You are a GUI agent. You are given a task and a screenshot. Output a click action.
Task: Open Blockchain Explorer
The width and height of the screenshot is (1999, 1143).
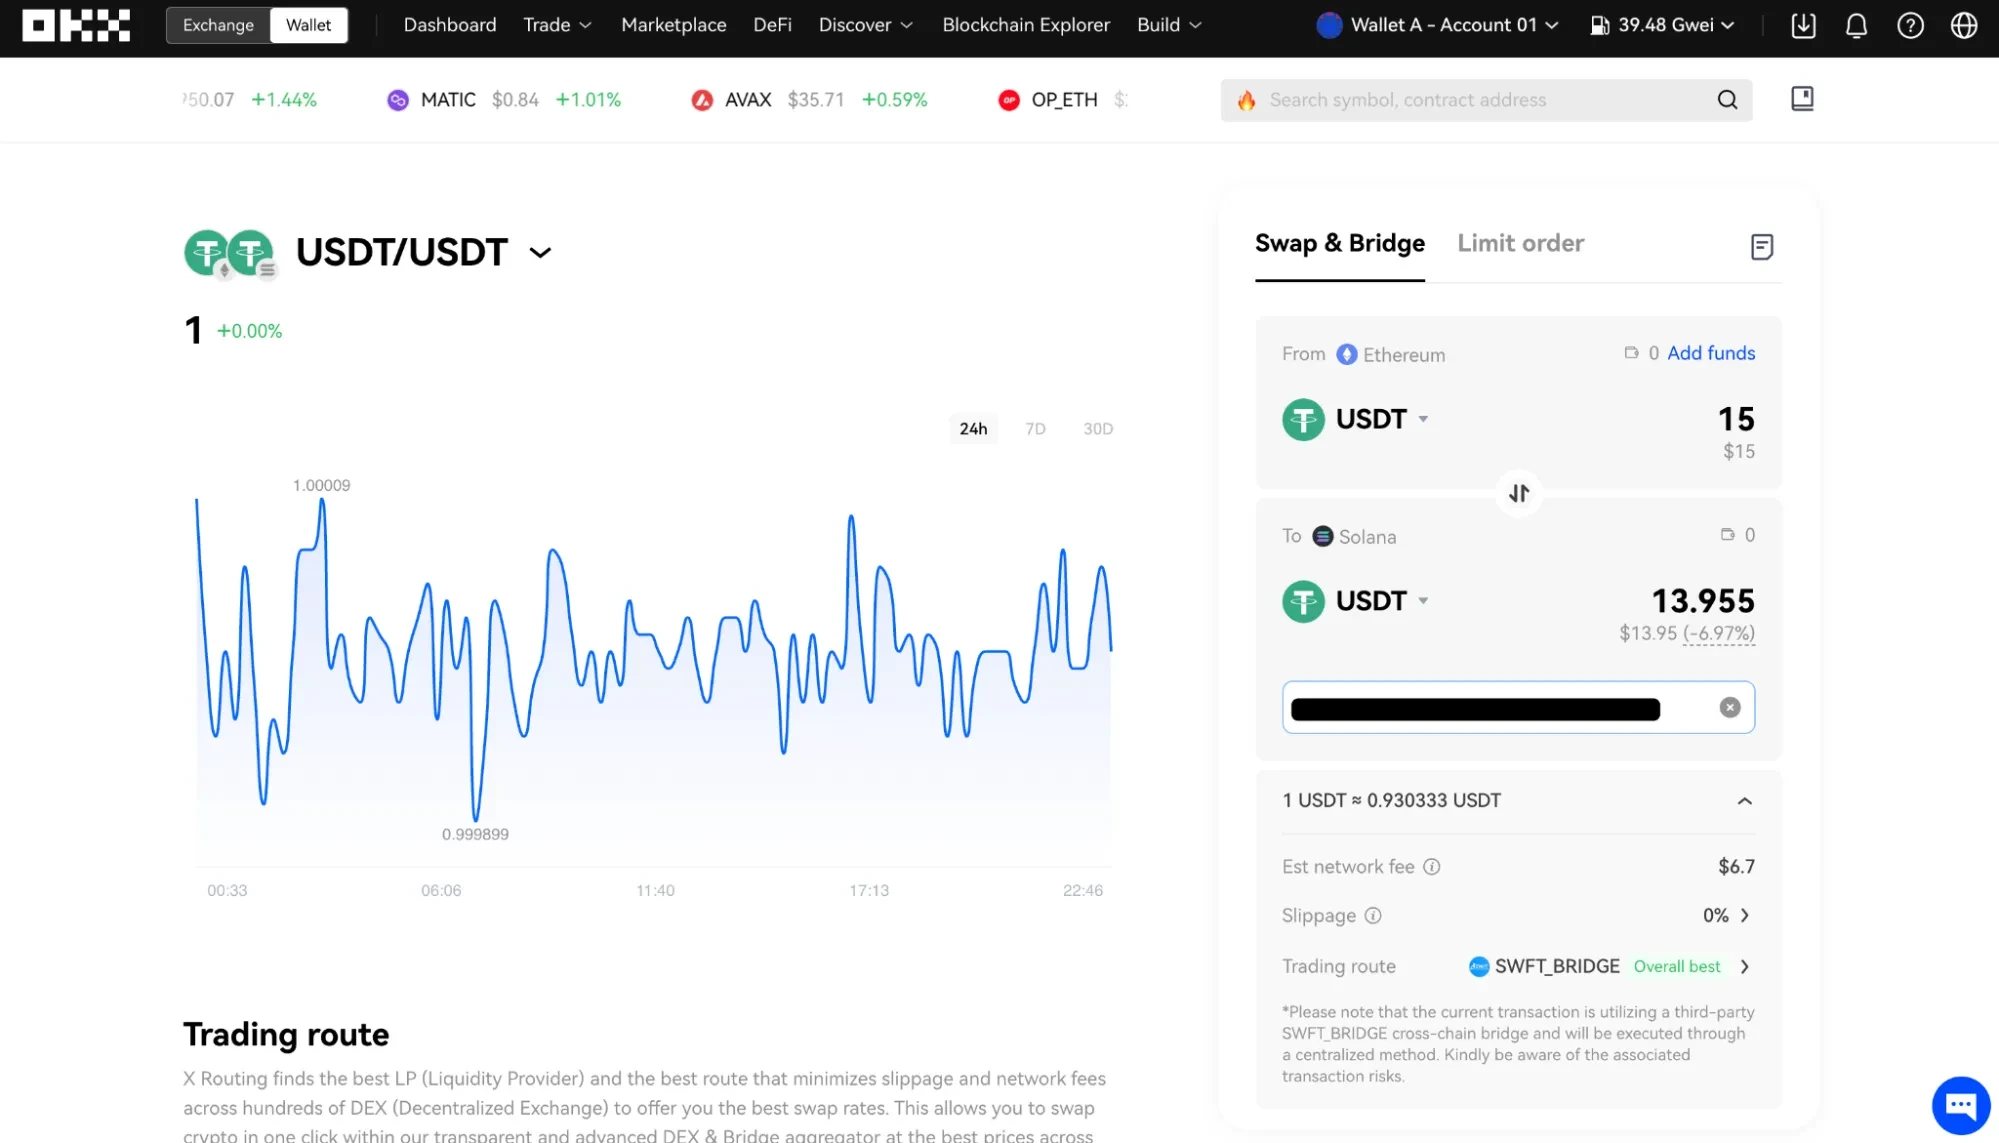click(x=1026, y=25)
